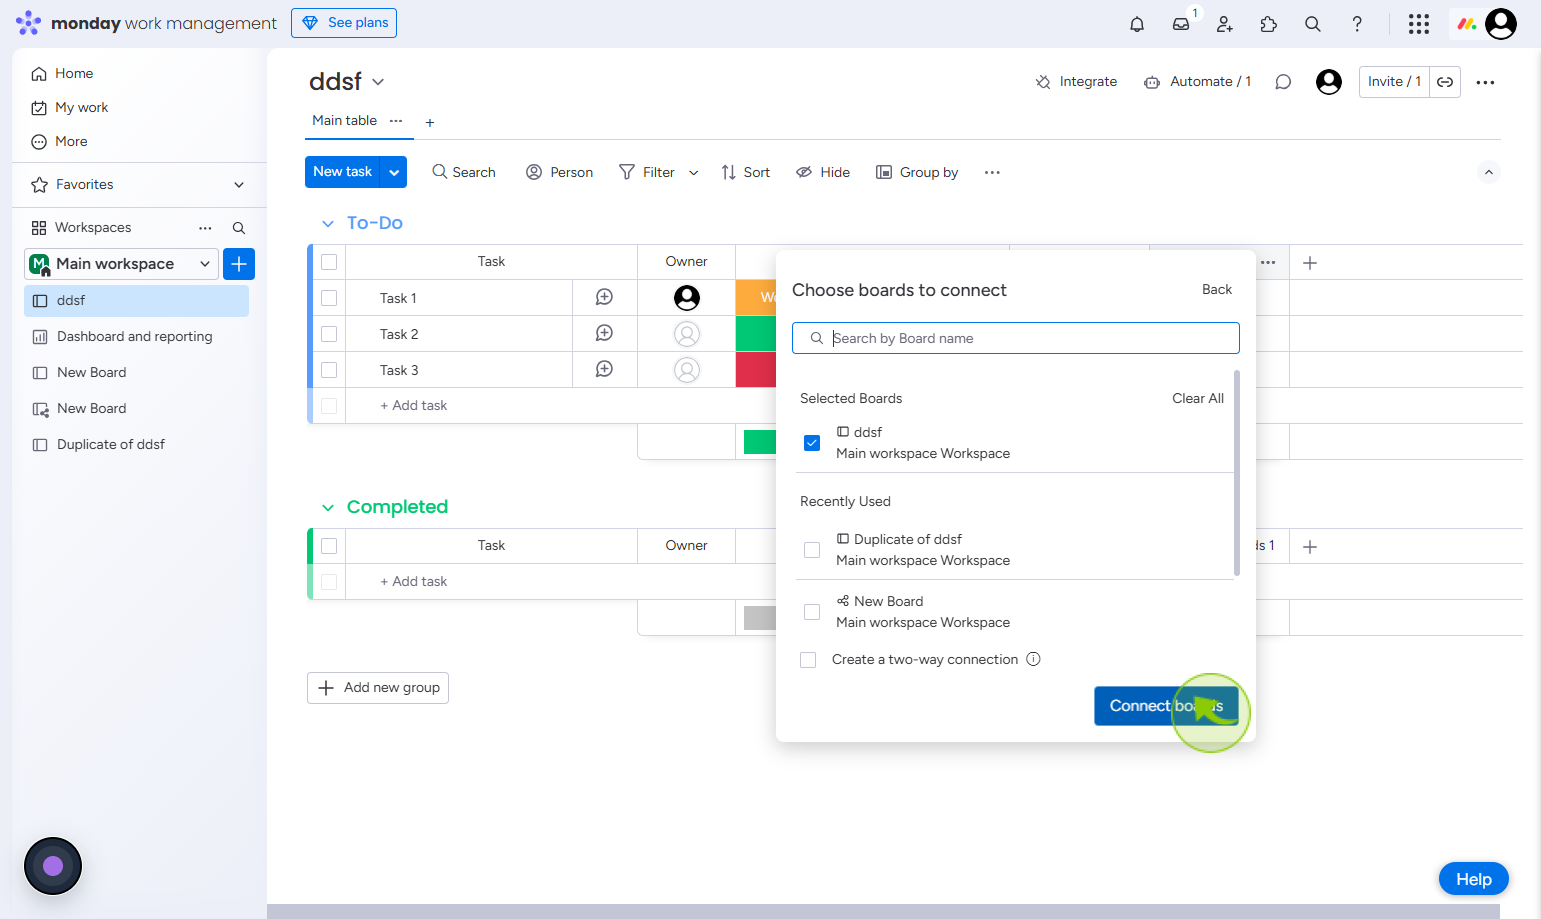The image size is (1541, 919).
Task: Select all tasks in To-Do group
Action: tap(329, 262)
